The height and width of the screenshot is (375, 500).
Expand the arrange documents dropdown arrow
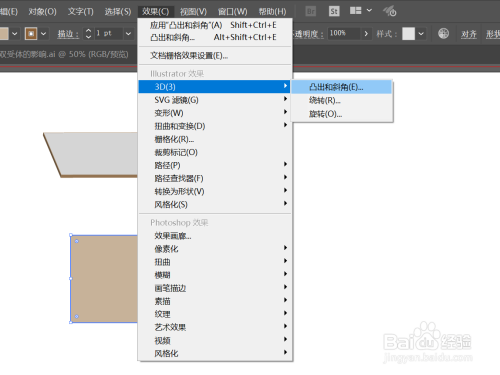point(369,11)
